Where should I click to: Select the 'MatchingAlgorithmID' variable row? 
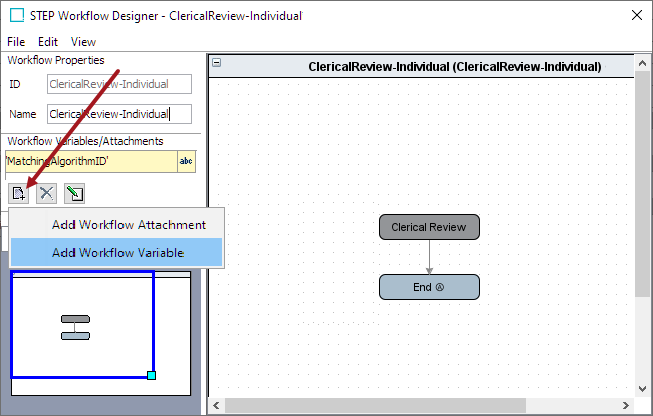pyautogui.click(x=90, y=161)
